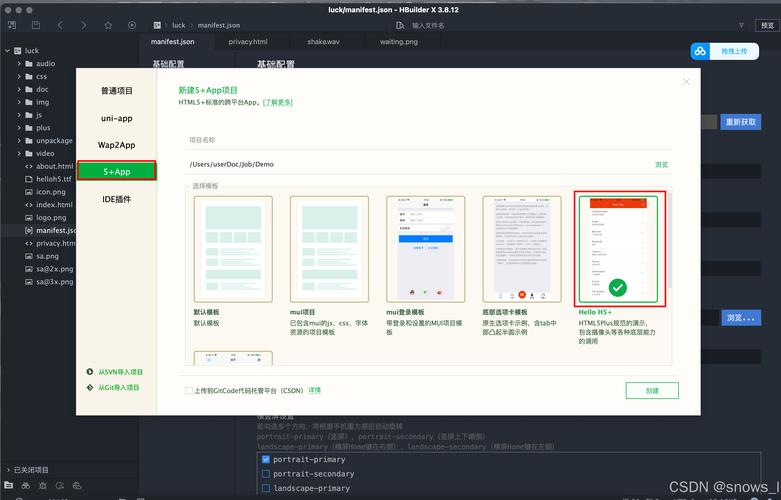
Task: Switch to privacy.html editor tab
Action: pos(248,42)
